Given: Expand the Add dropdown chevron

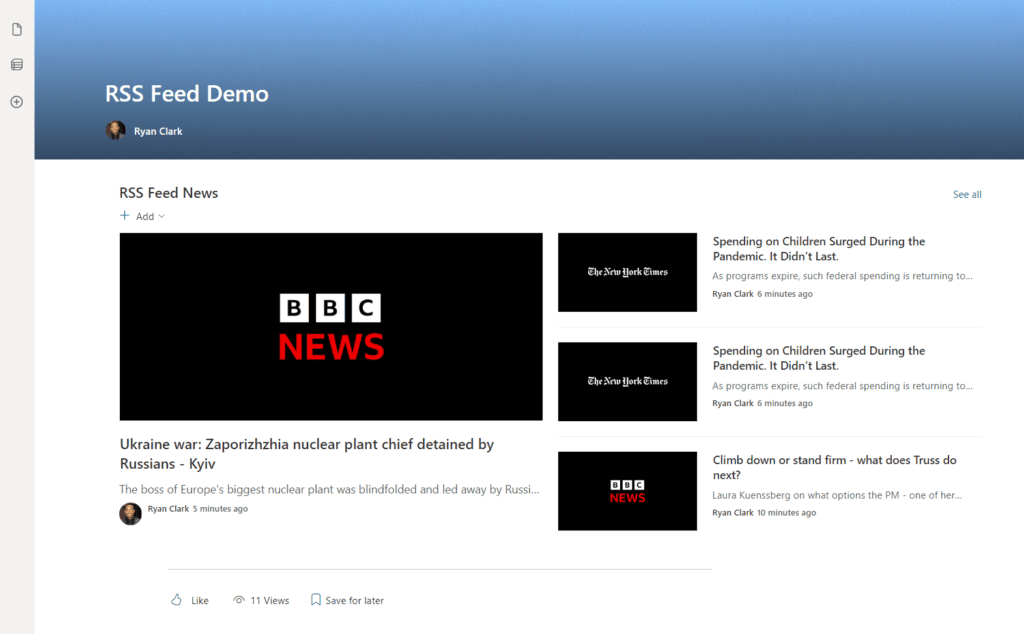Looking at the screenshot, I should point(161,216).
